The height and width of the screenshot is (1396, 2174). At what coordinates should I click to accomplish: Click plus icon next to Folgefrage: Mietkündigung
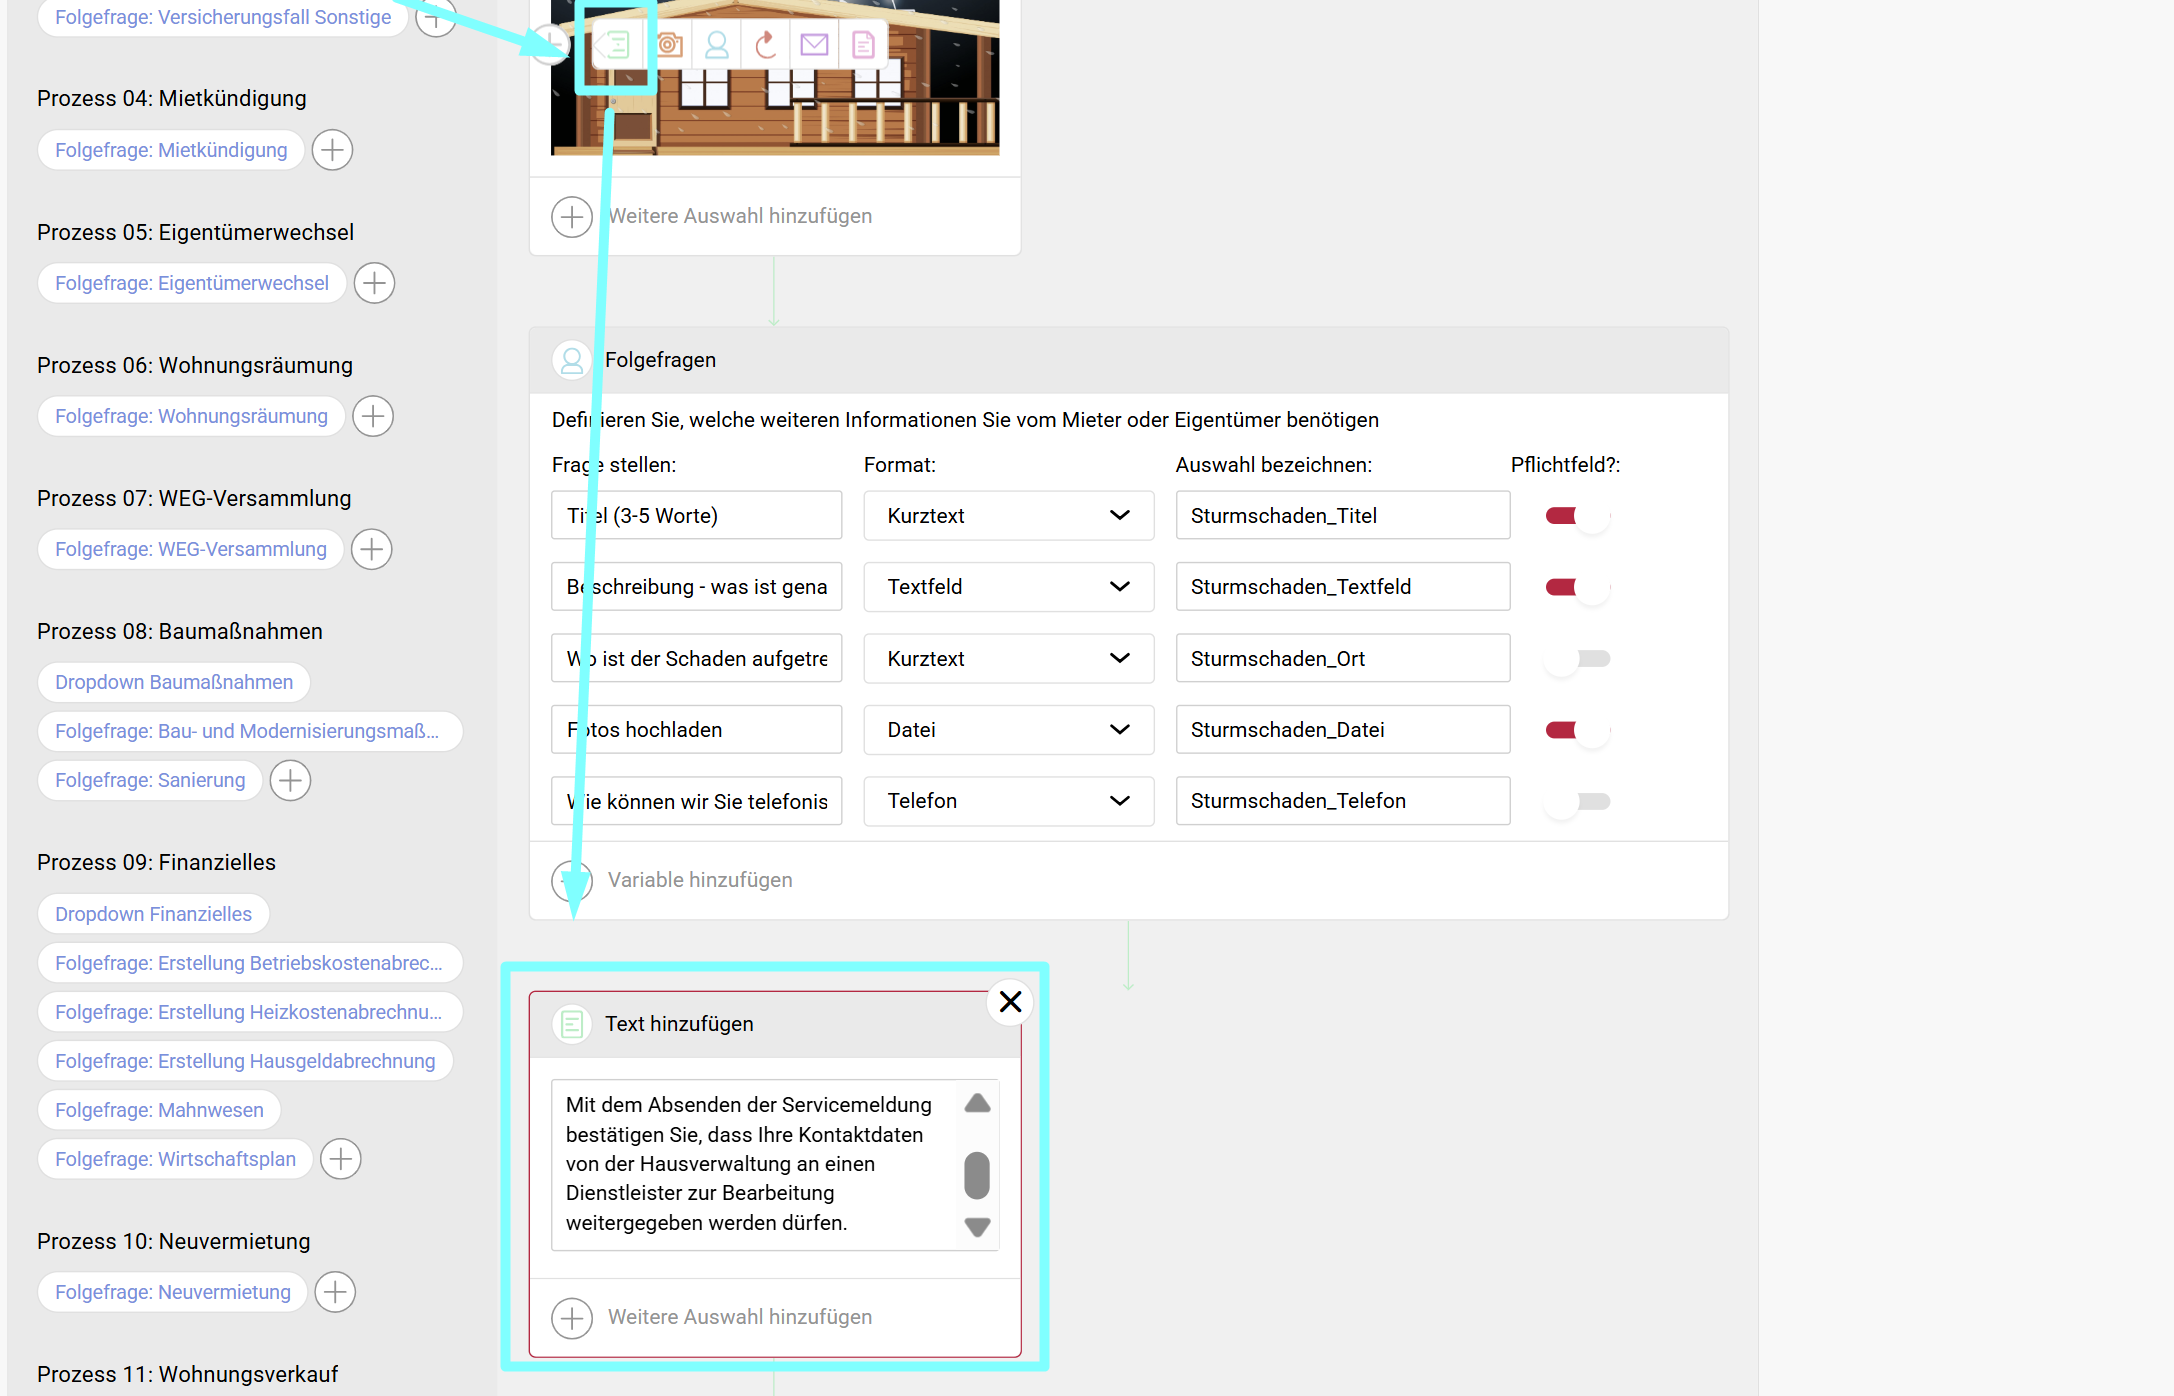(x=332, y=150)
